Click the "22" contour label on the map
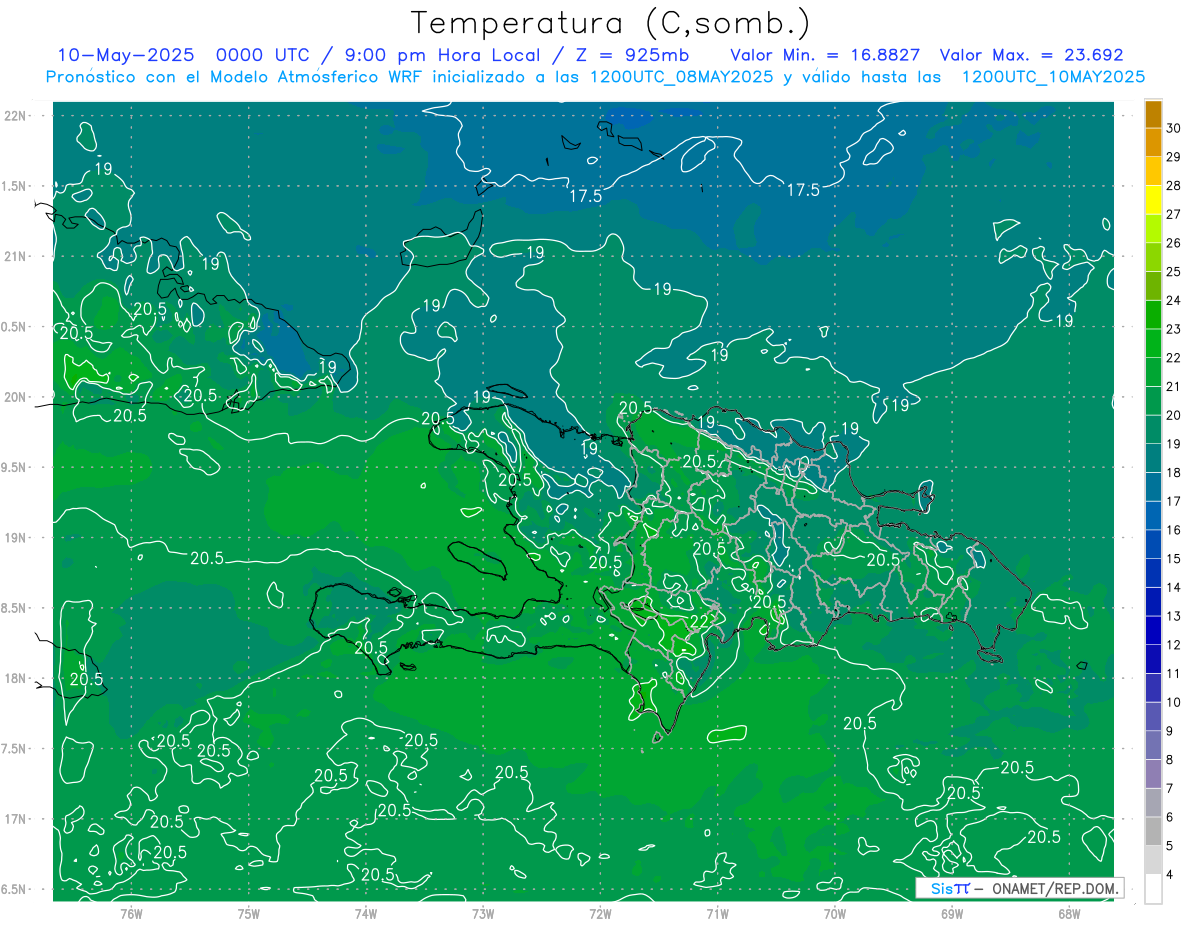The image size is (1200, 927). 701,621
